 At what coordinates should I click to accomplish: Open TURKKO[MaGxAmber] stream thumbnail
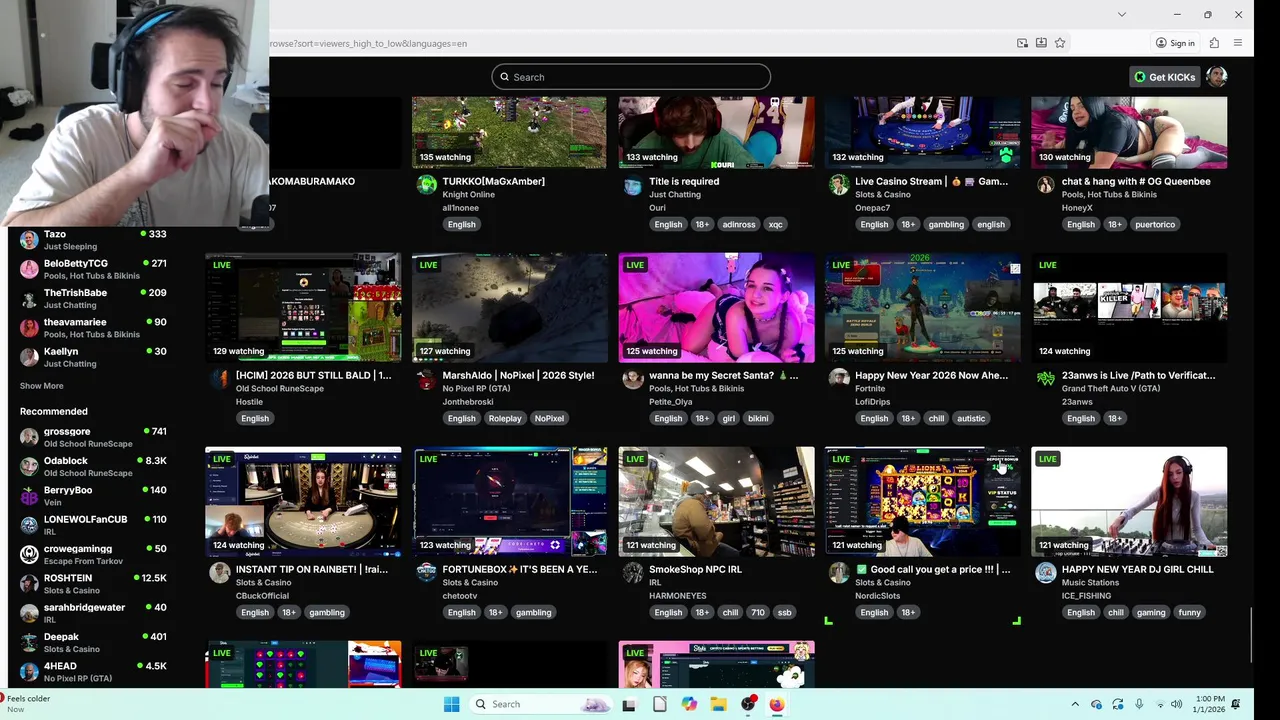(509, 132)
